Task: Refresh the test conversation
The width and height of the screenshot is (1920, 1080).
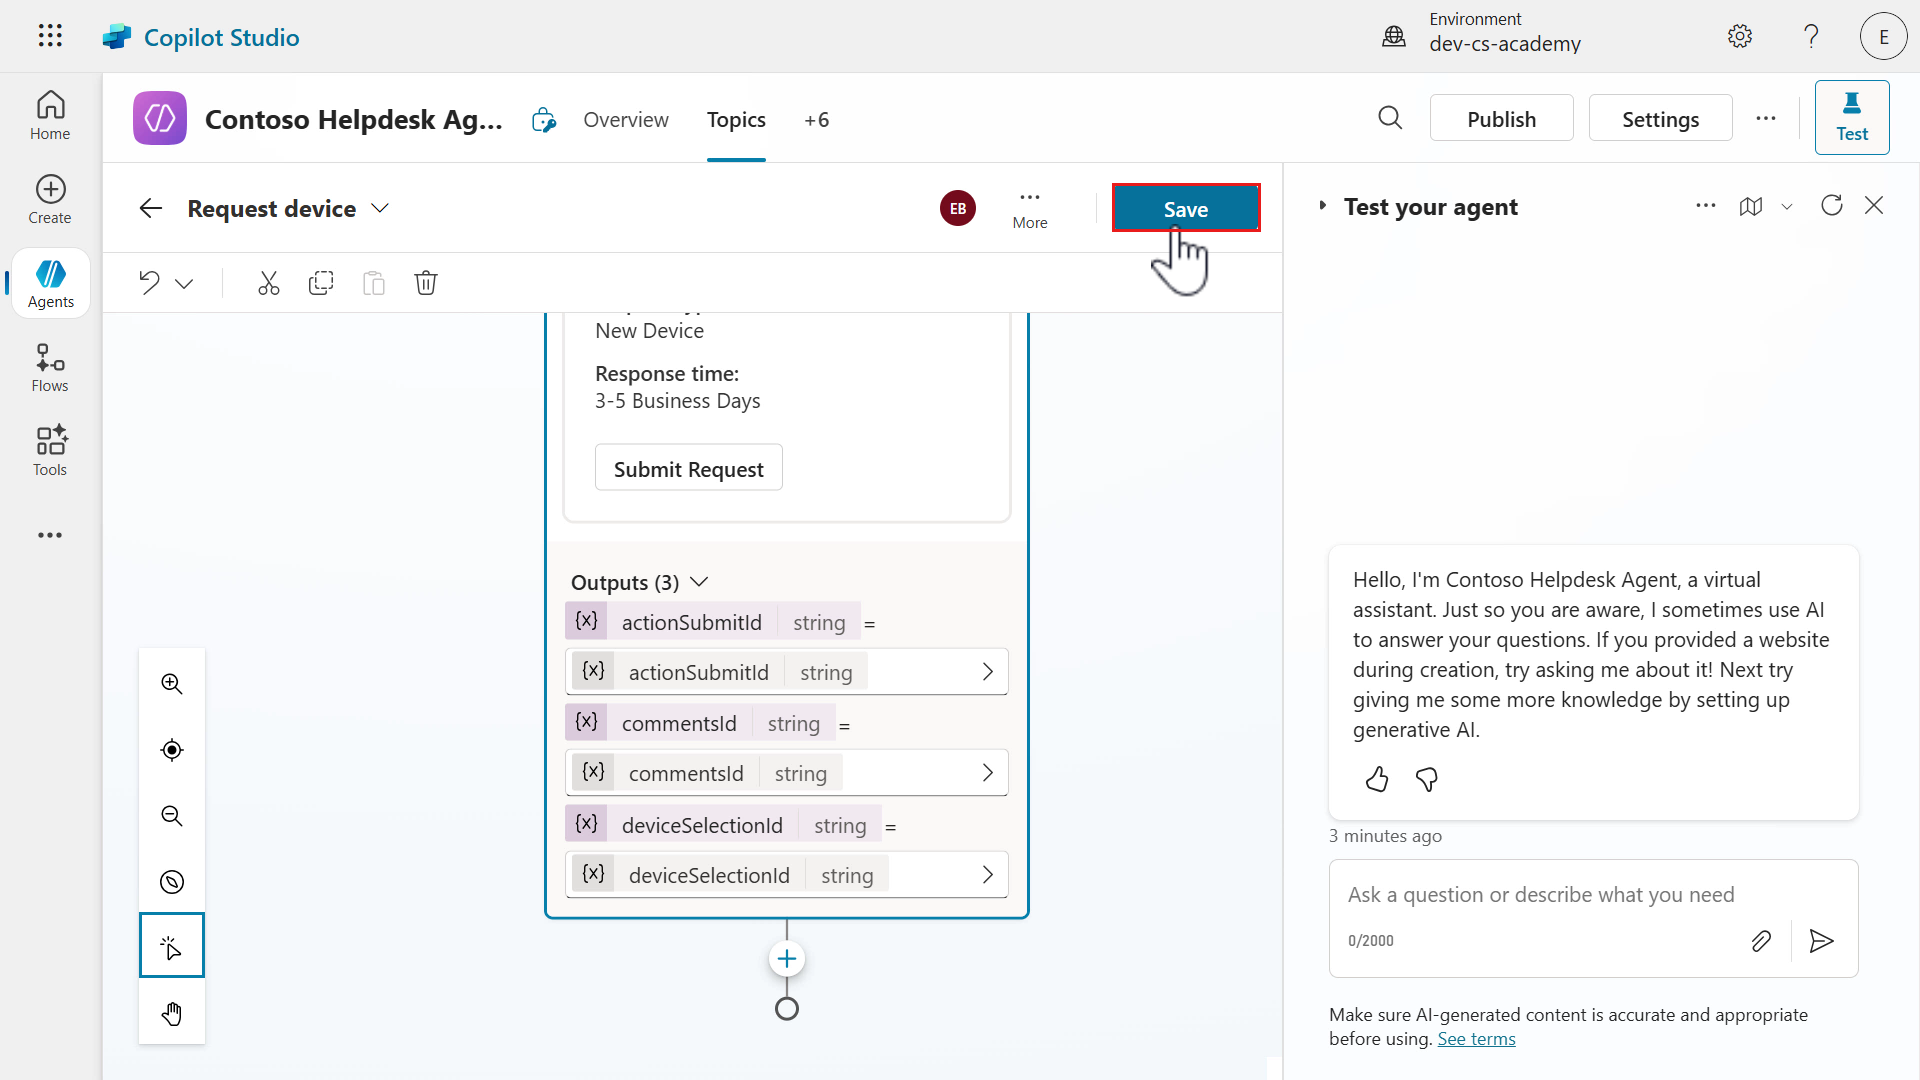Action: pos(1832,206)
